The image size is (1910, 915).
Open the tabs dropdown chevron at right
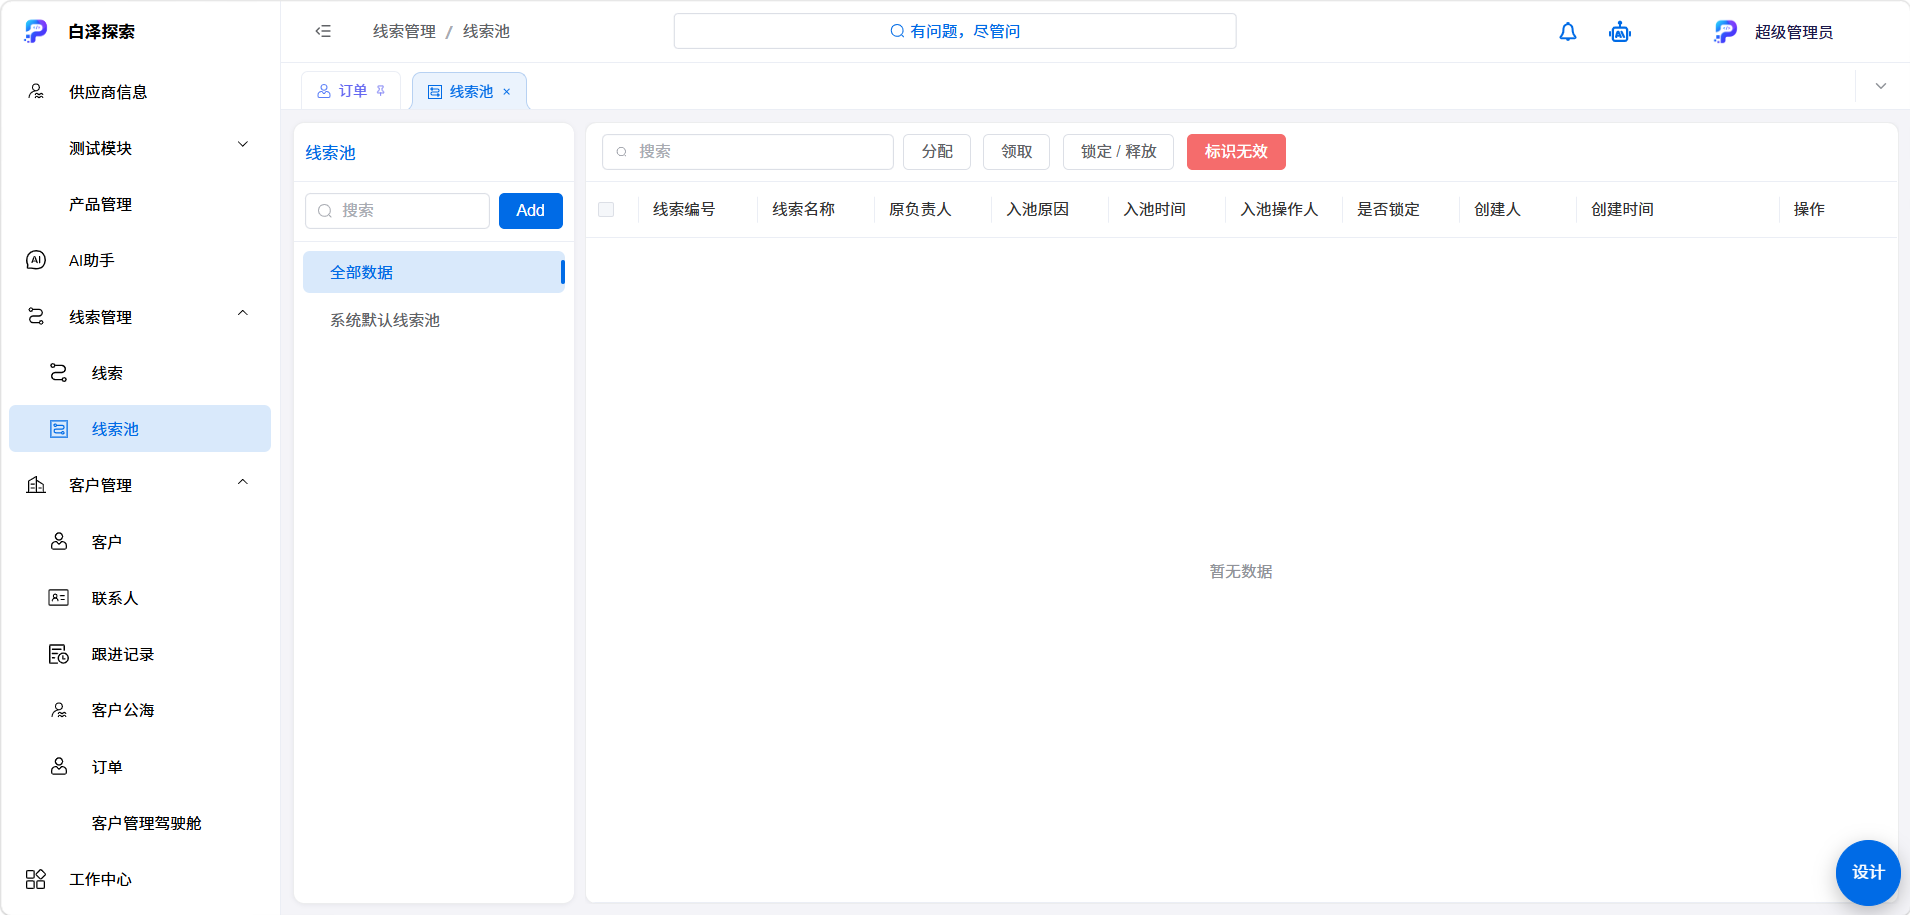click(1881, 86)
